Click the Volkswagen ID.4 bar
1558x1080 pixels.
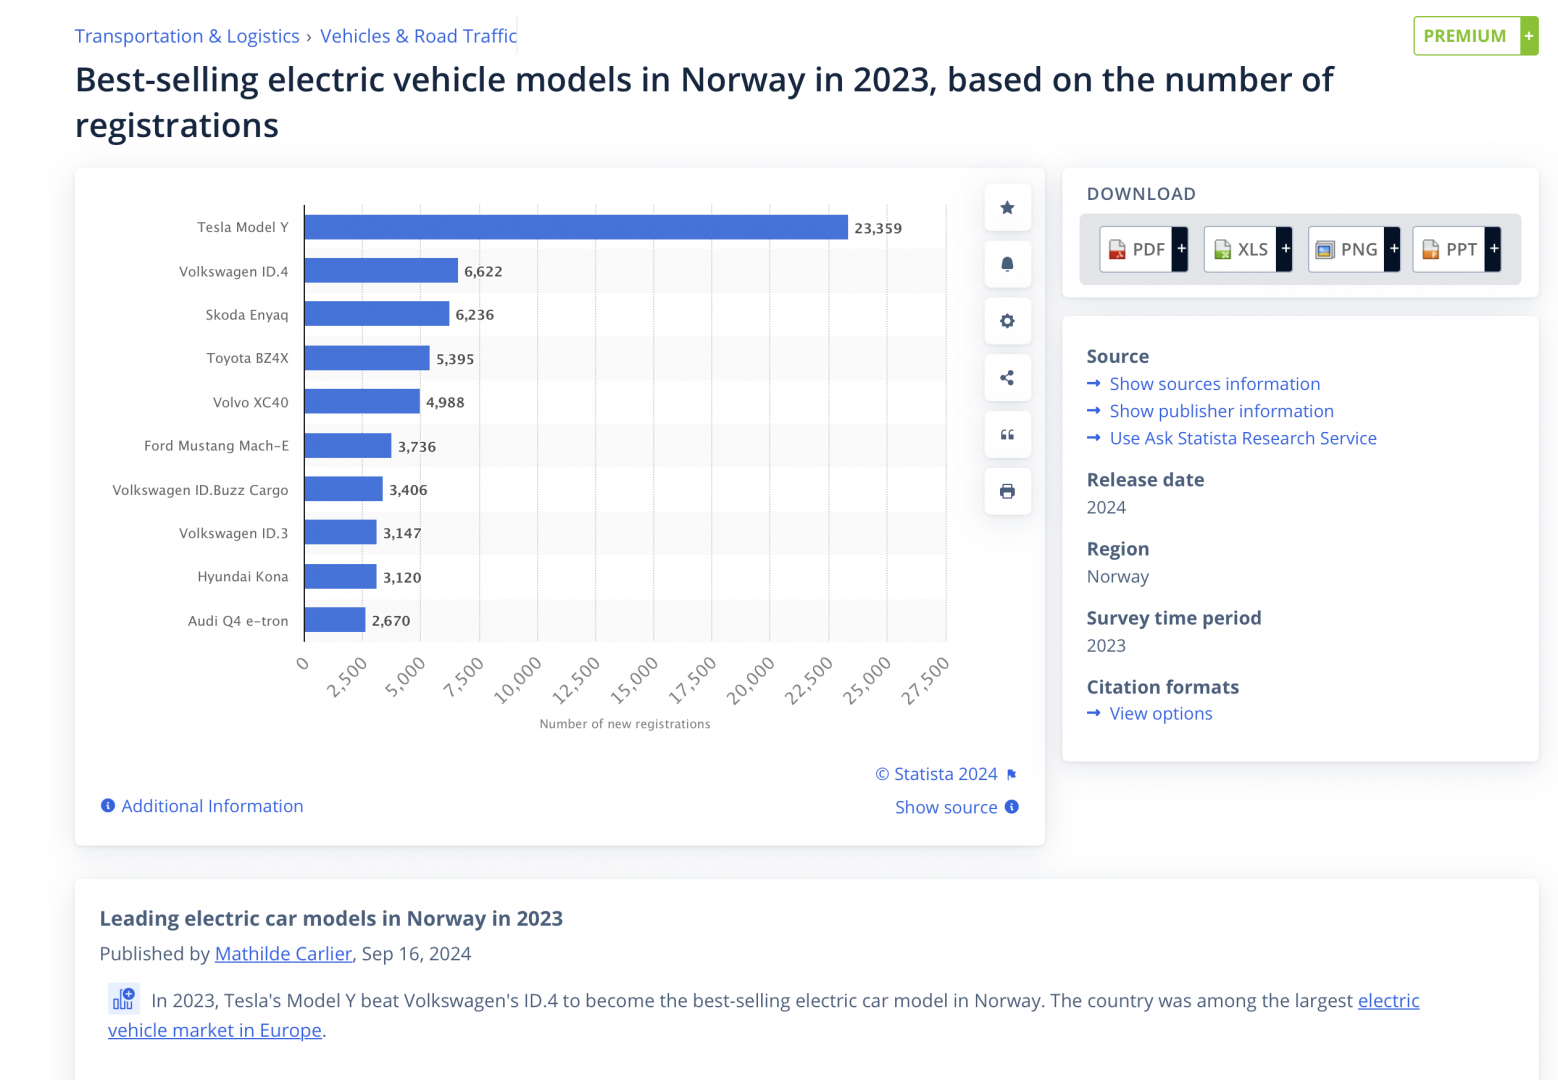click(x=381, y=270)
